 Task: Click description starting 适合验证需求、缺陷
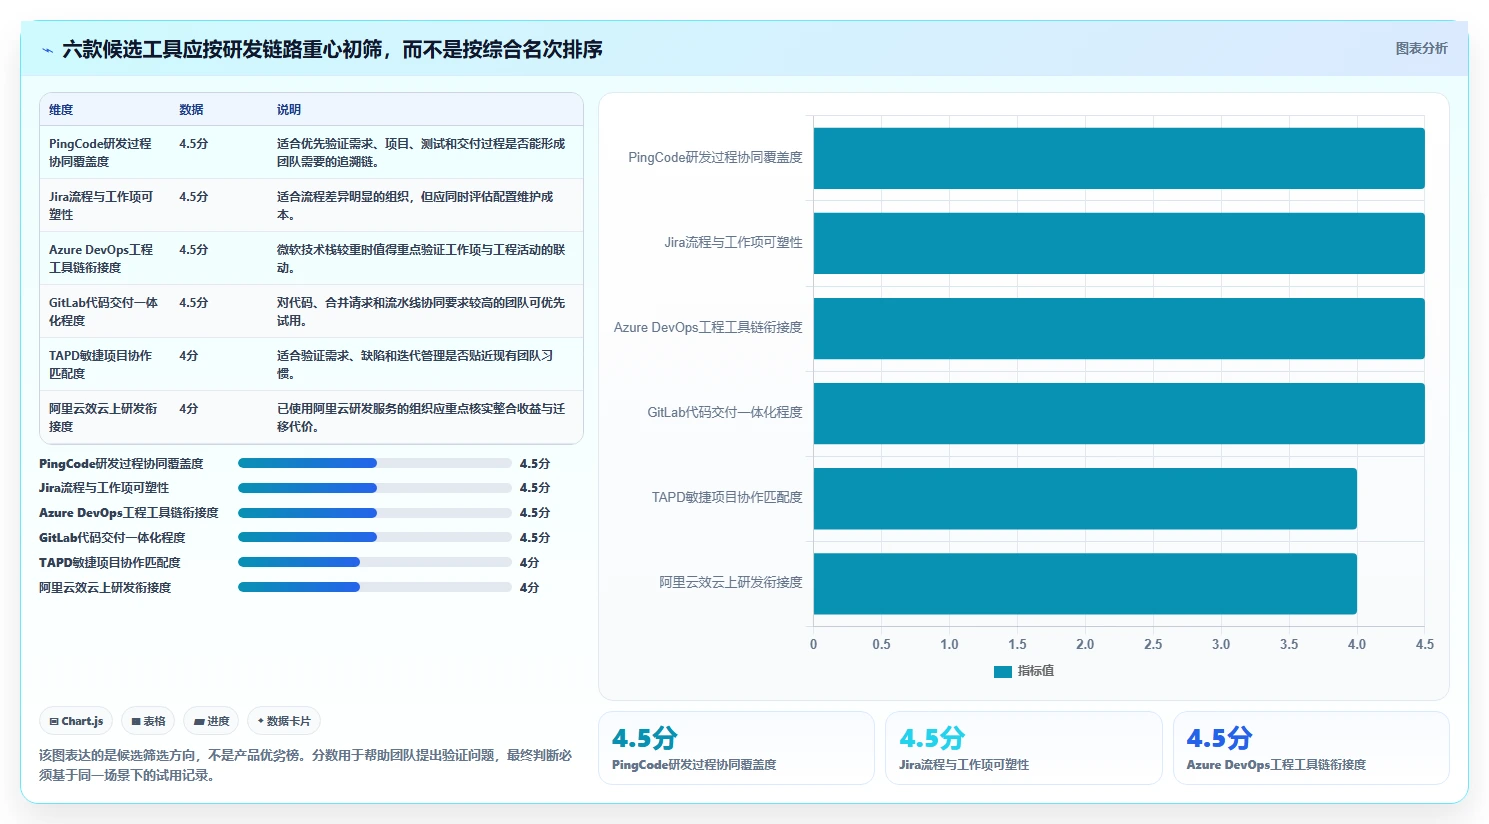click(x=415, y=364)
